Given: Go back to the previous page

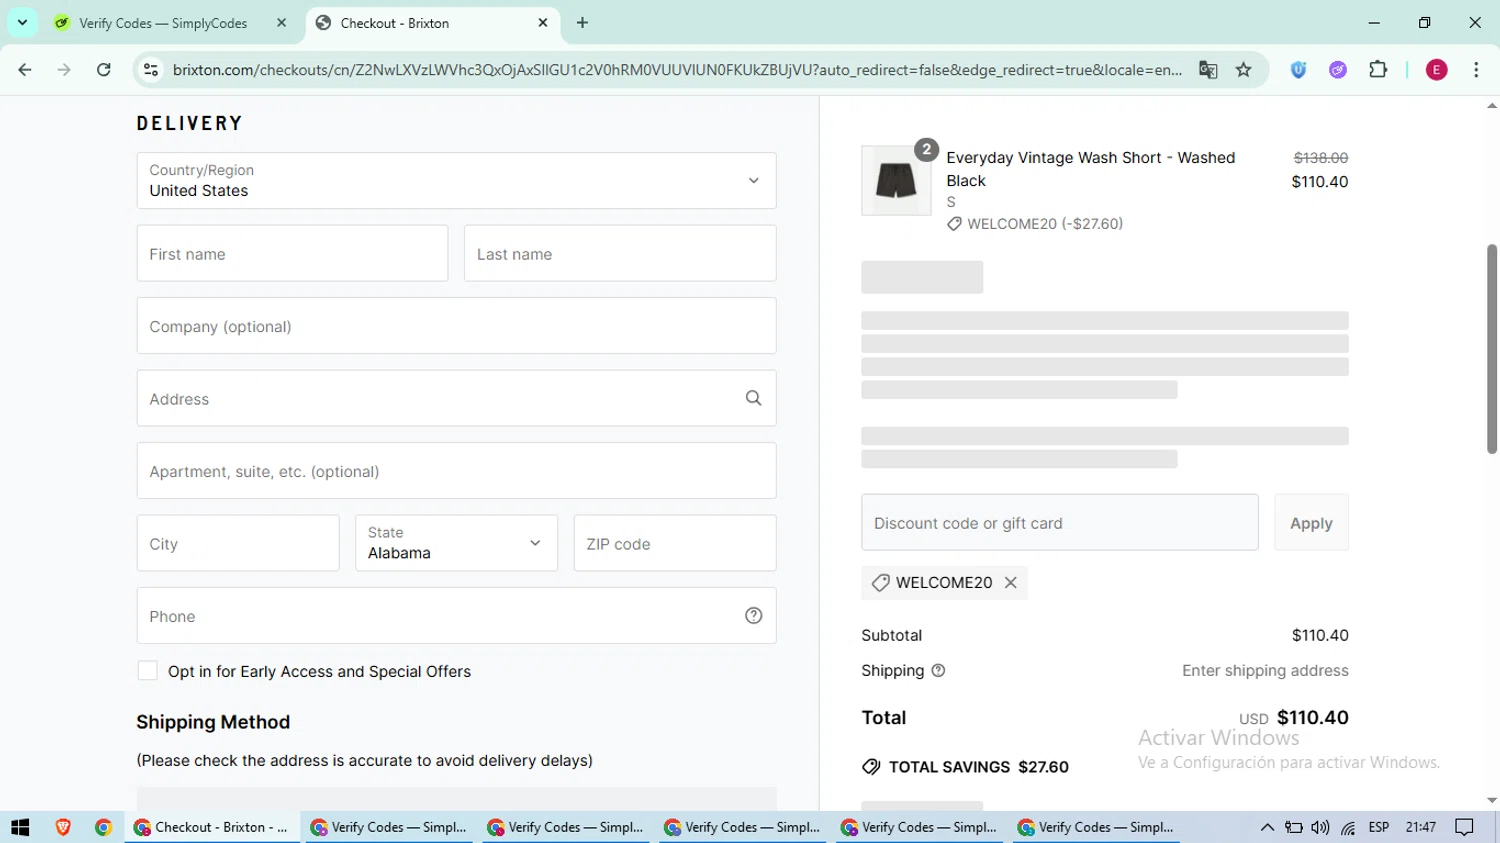Looking at the screenshot, I should [25, 70].
